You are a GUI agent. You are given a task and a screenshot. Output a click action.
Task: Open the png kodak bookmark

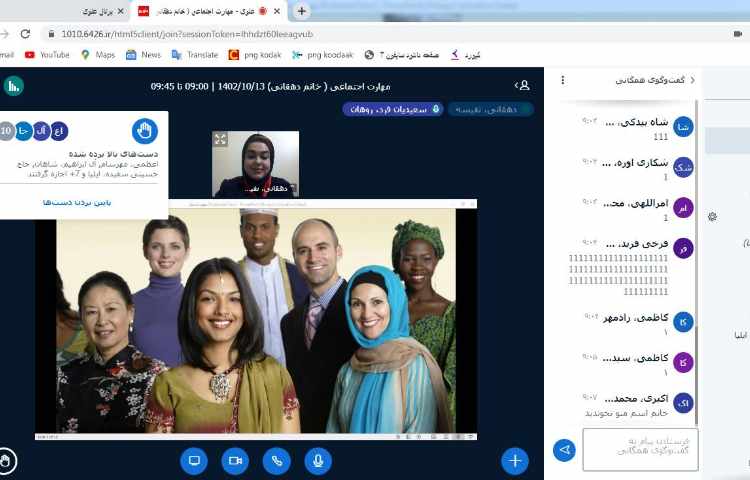(255, 55)
